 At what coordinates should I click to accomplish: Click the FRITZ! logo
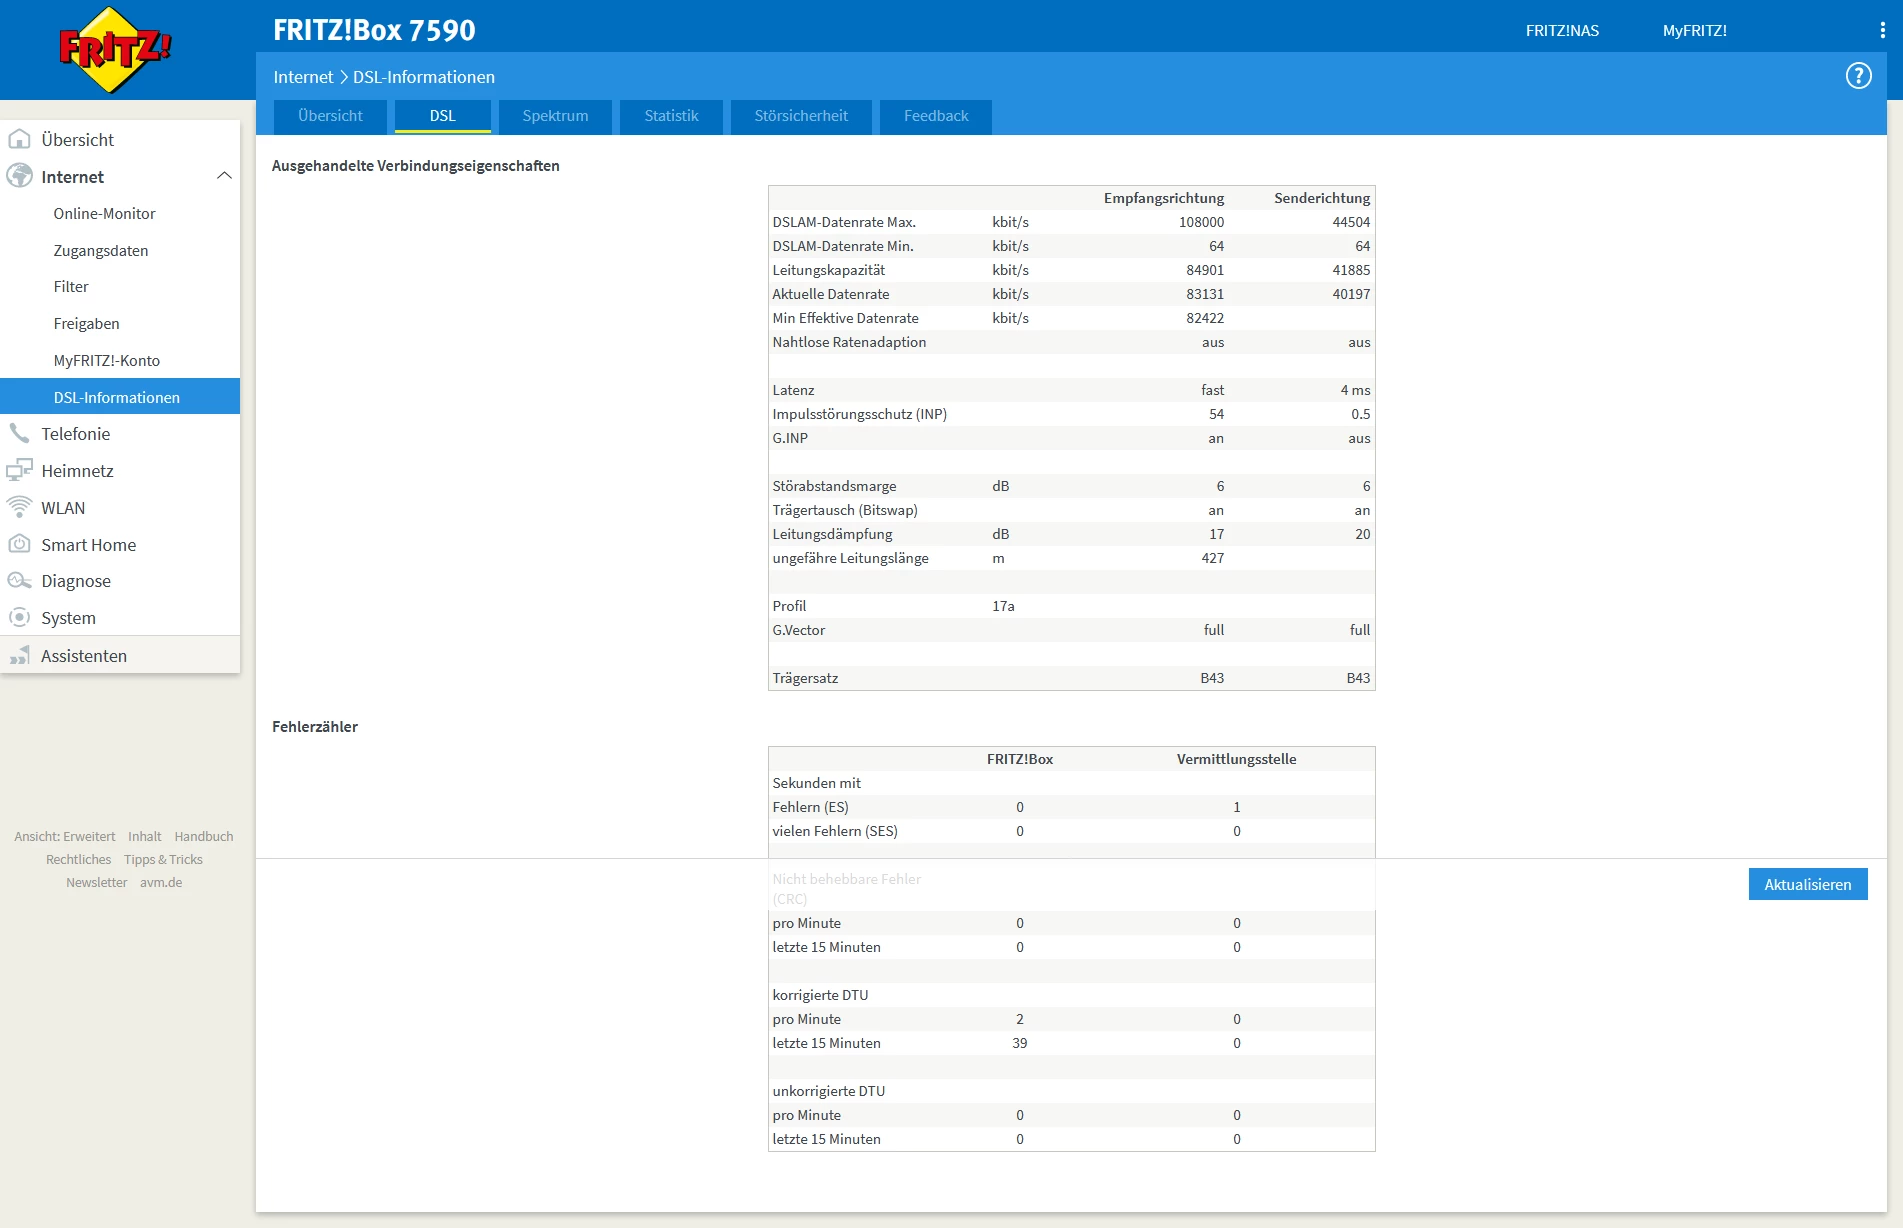click(x=115, y=50)
